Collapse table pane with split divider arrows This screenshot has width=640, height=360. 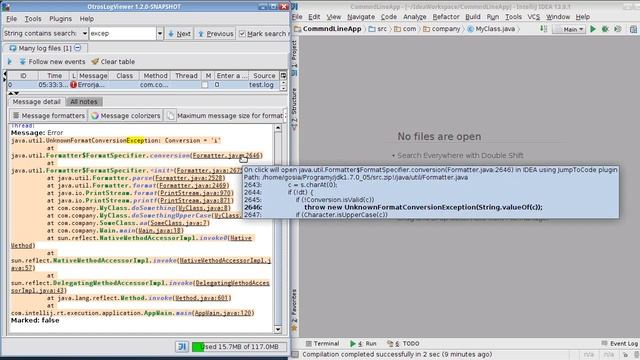click(11, 93)
